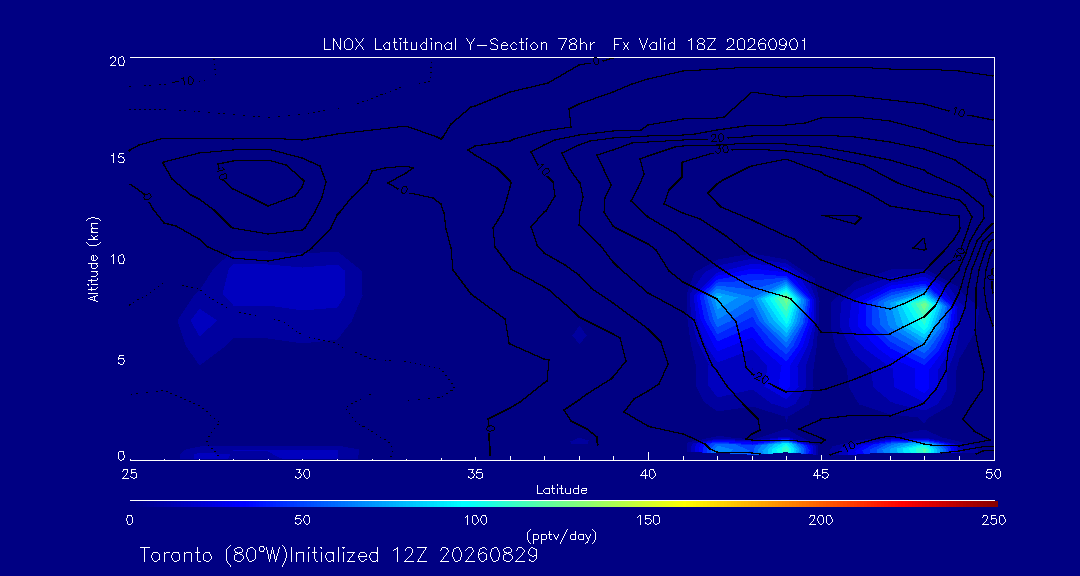Click the 50 value on the colorbar scale
Screen dimensions: 1080x576
point(302,520)
